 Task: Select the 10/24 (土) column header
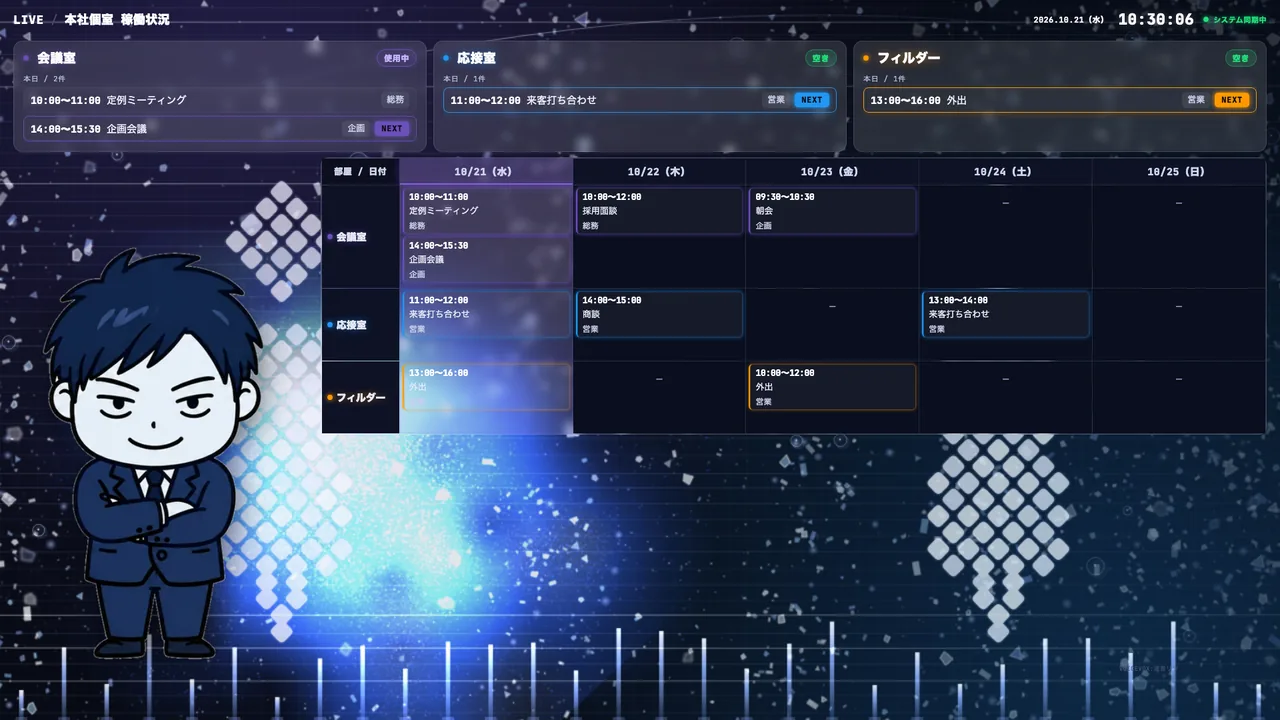1005,172
